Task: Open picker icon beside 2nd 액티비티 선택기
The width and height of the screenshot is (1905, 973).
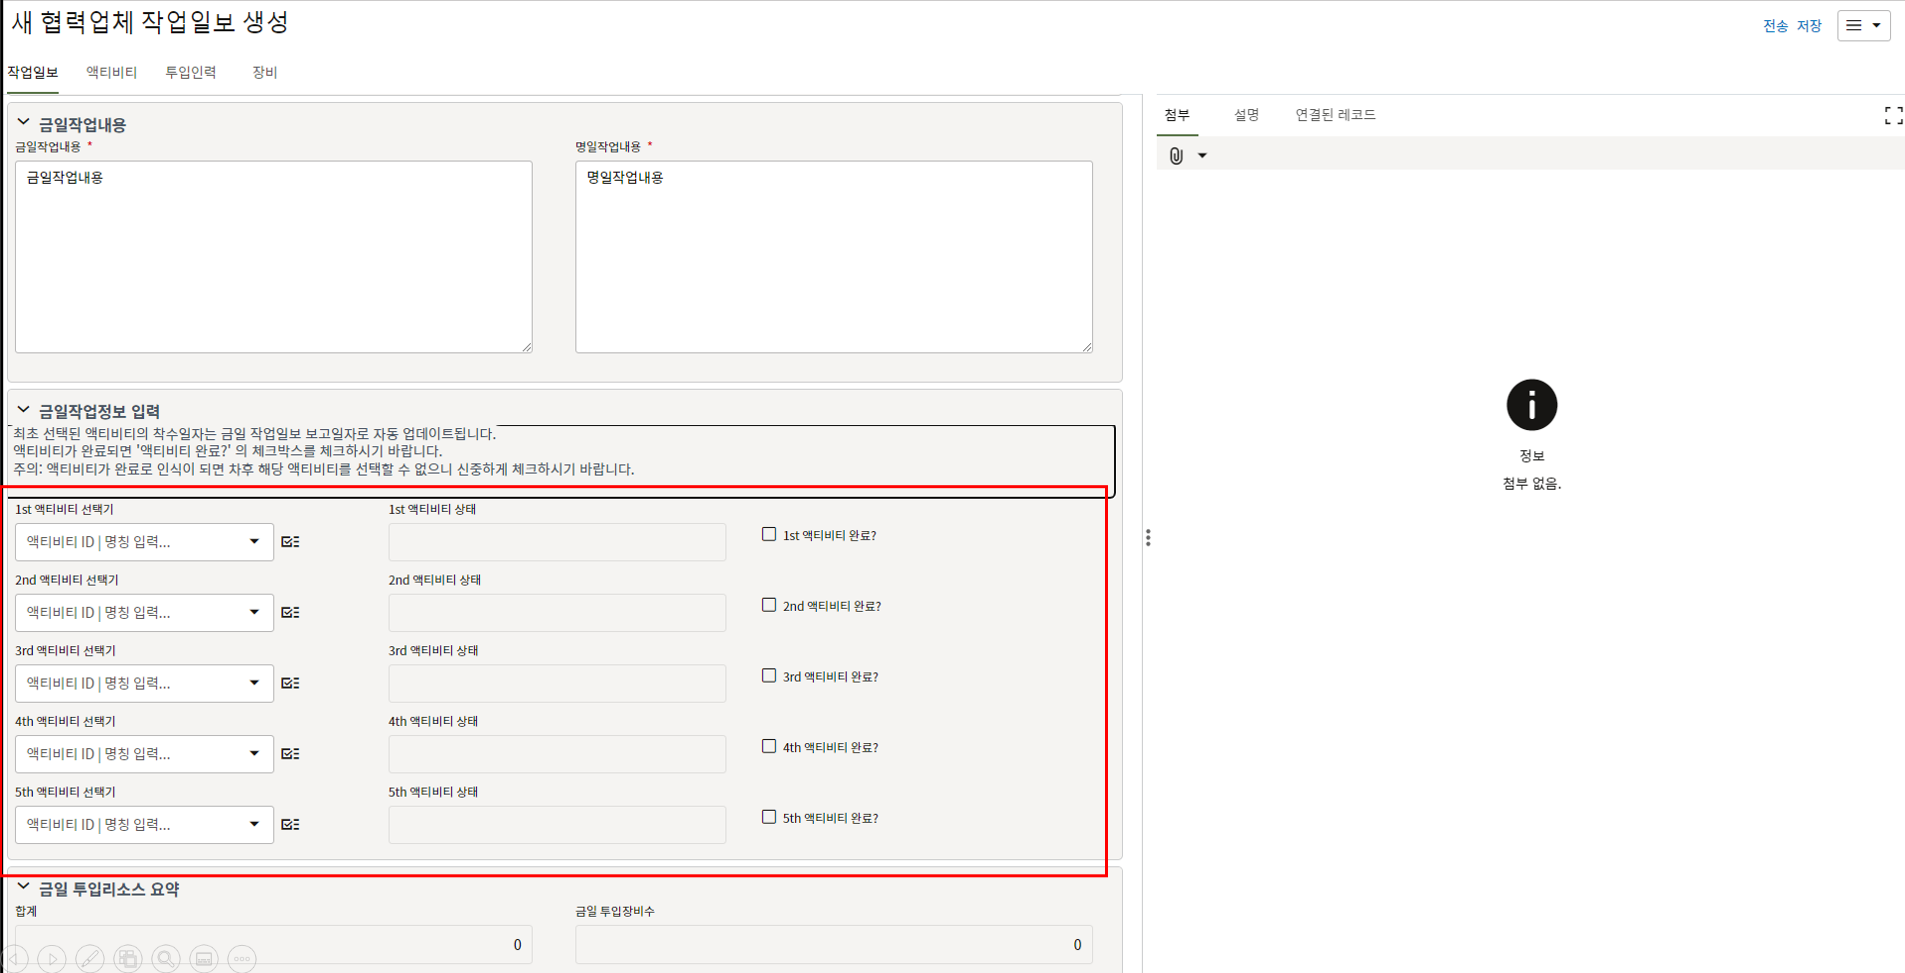Action: (x=290, y=613)
